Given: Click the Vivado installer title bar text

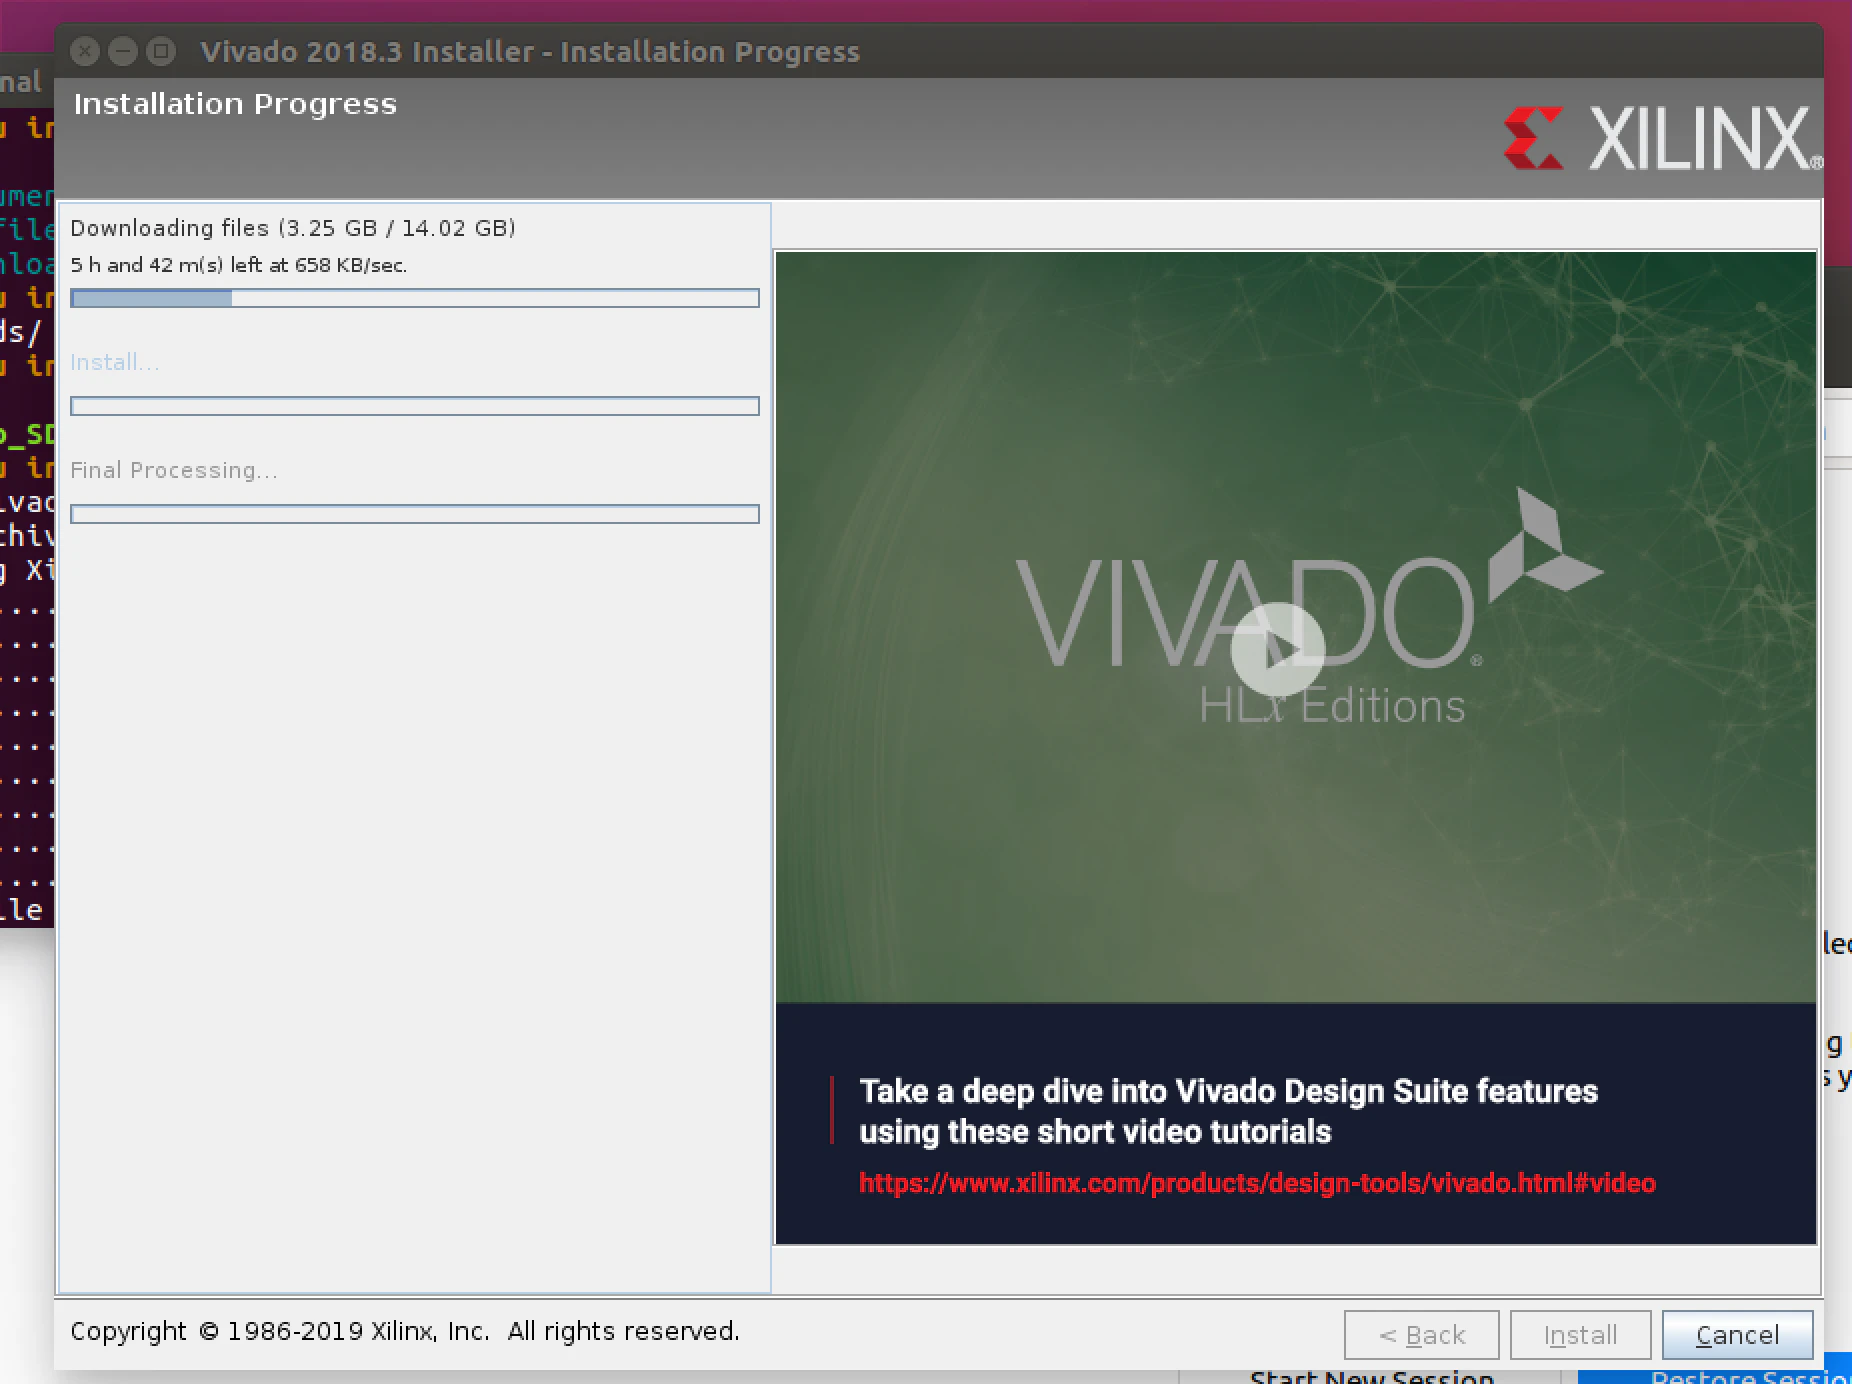Looking at the screenshot, I should pos(530,52).
